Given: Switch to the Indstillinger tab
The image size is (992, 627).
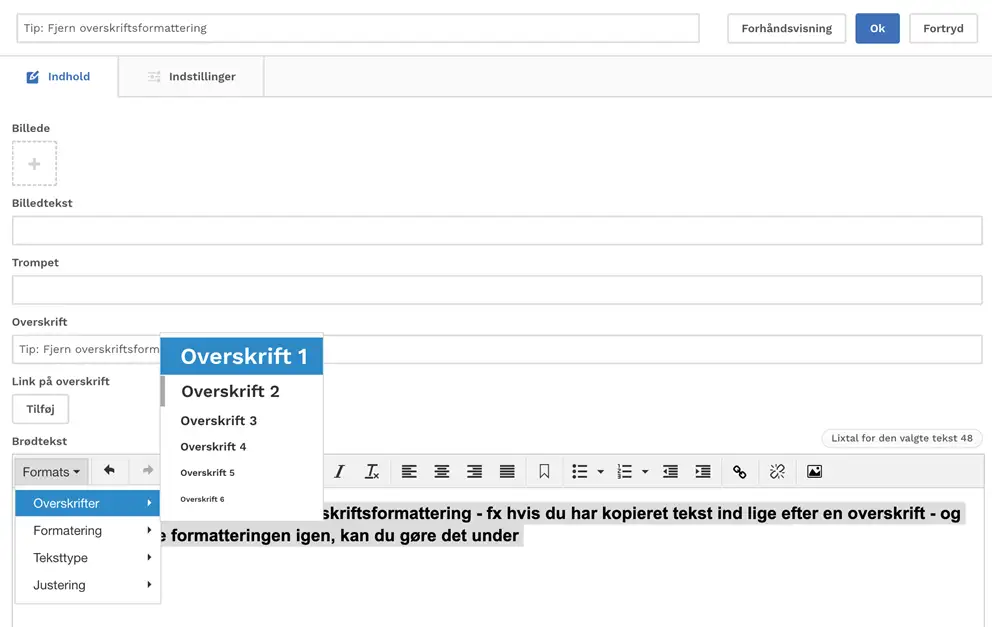Looking at the screenshot, I should [x=191, y=77].
